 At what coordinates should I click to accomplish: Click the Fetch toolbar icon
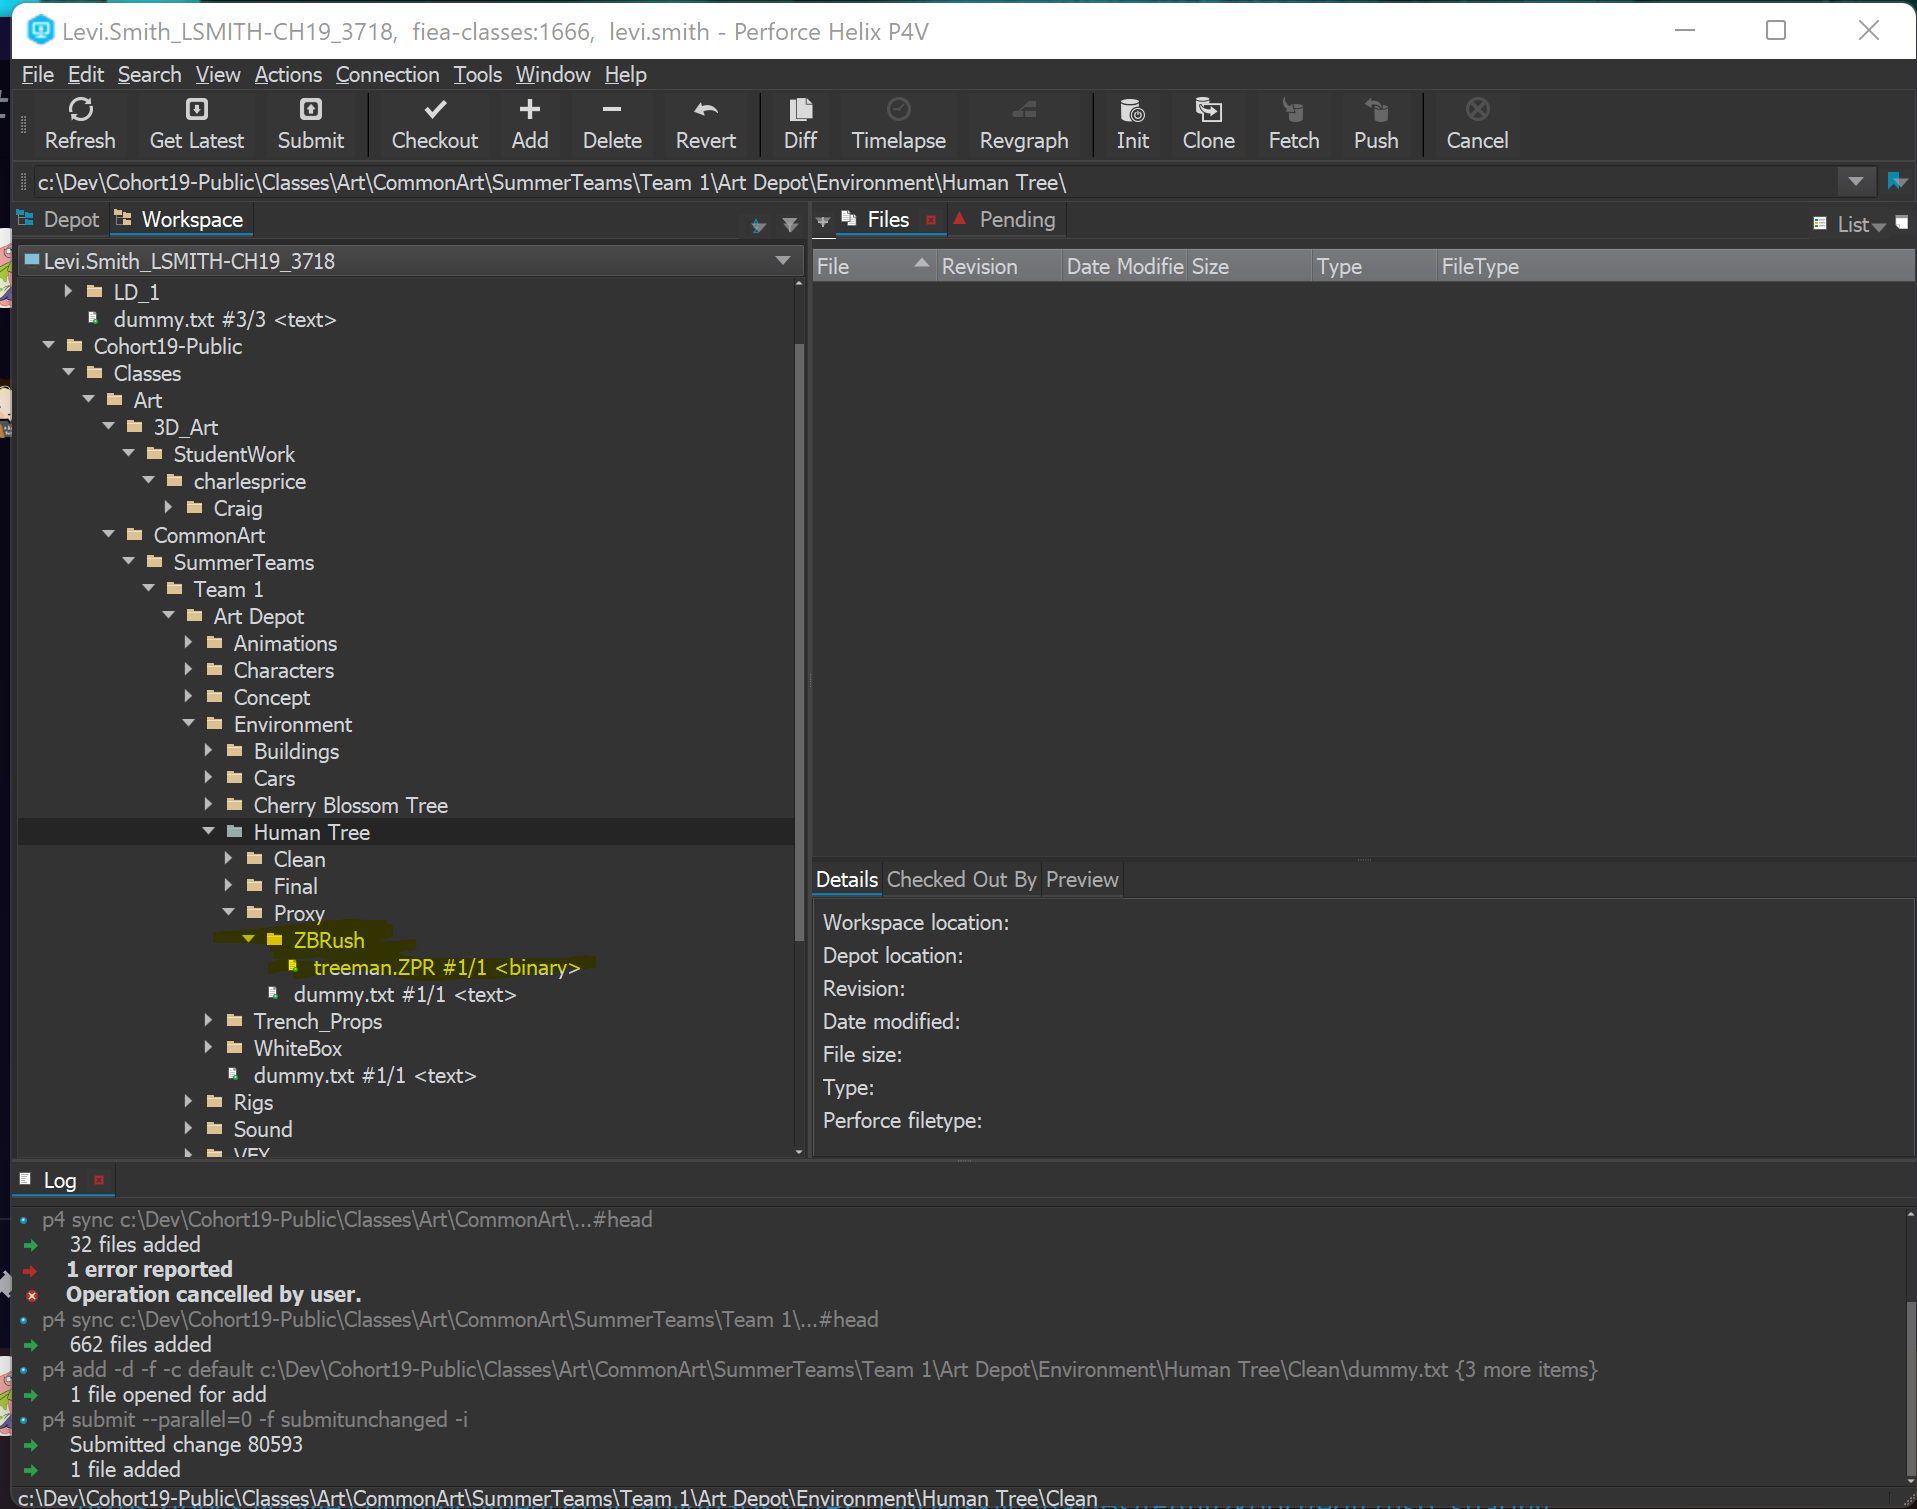[x=1293, y=109]
